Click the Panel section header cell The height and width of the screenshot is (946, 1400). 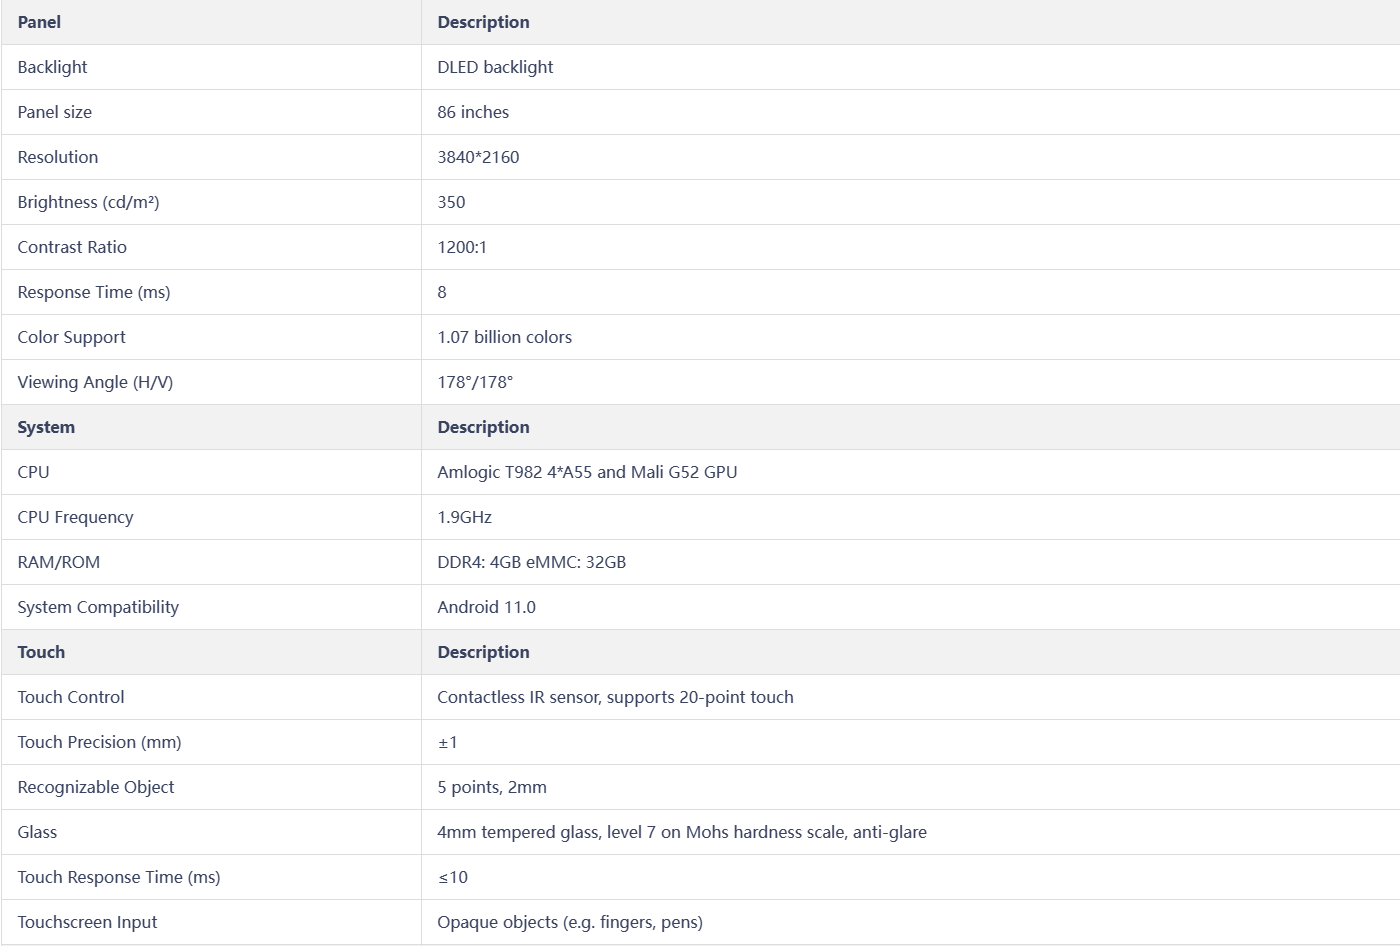[211, 22]
